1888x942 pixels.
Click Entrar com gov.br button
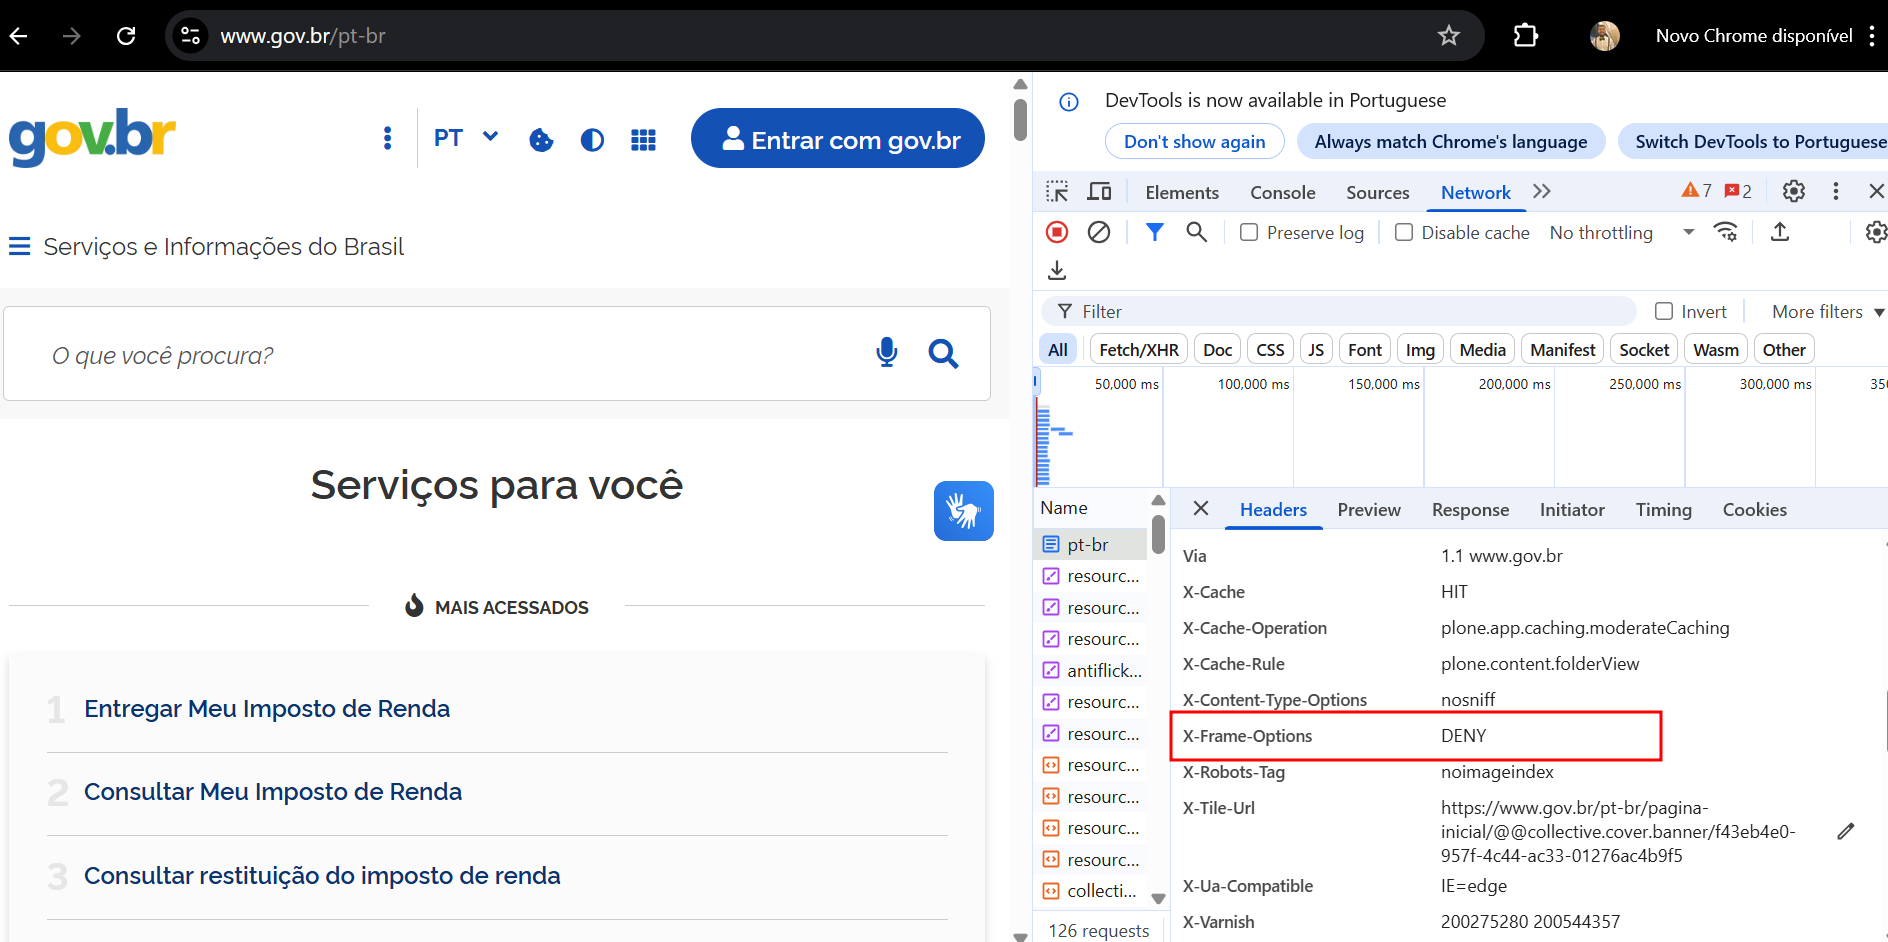coord(838,138)
